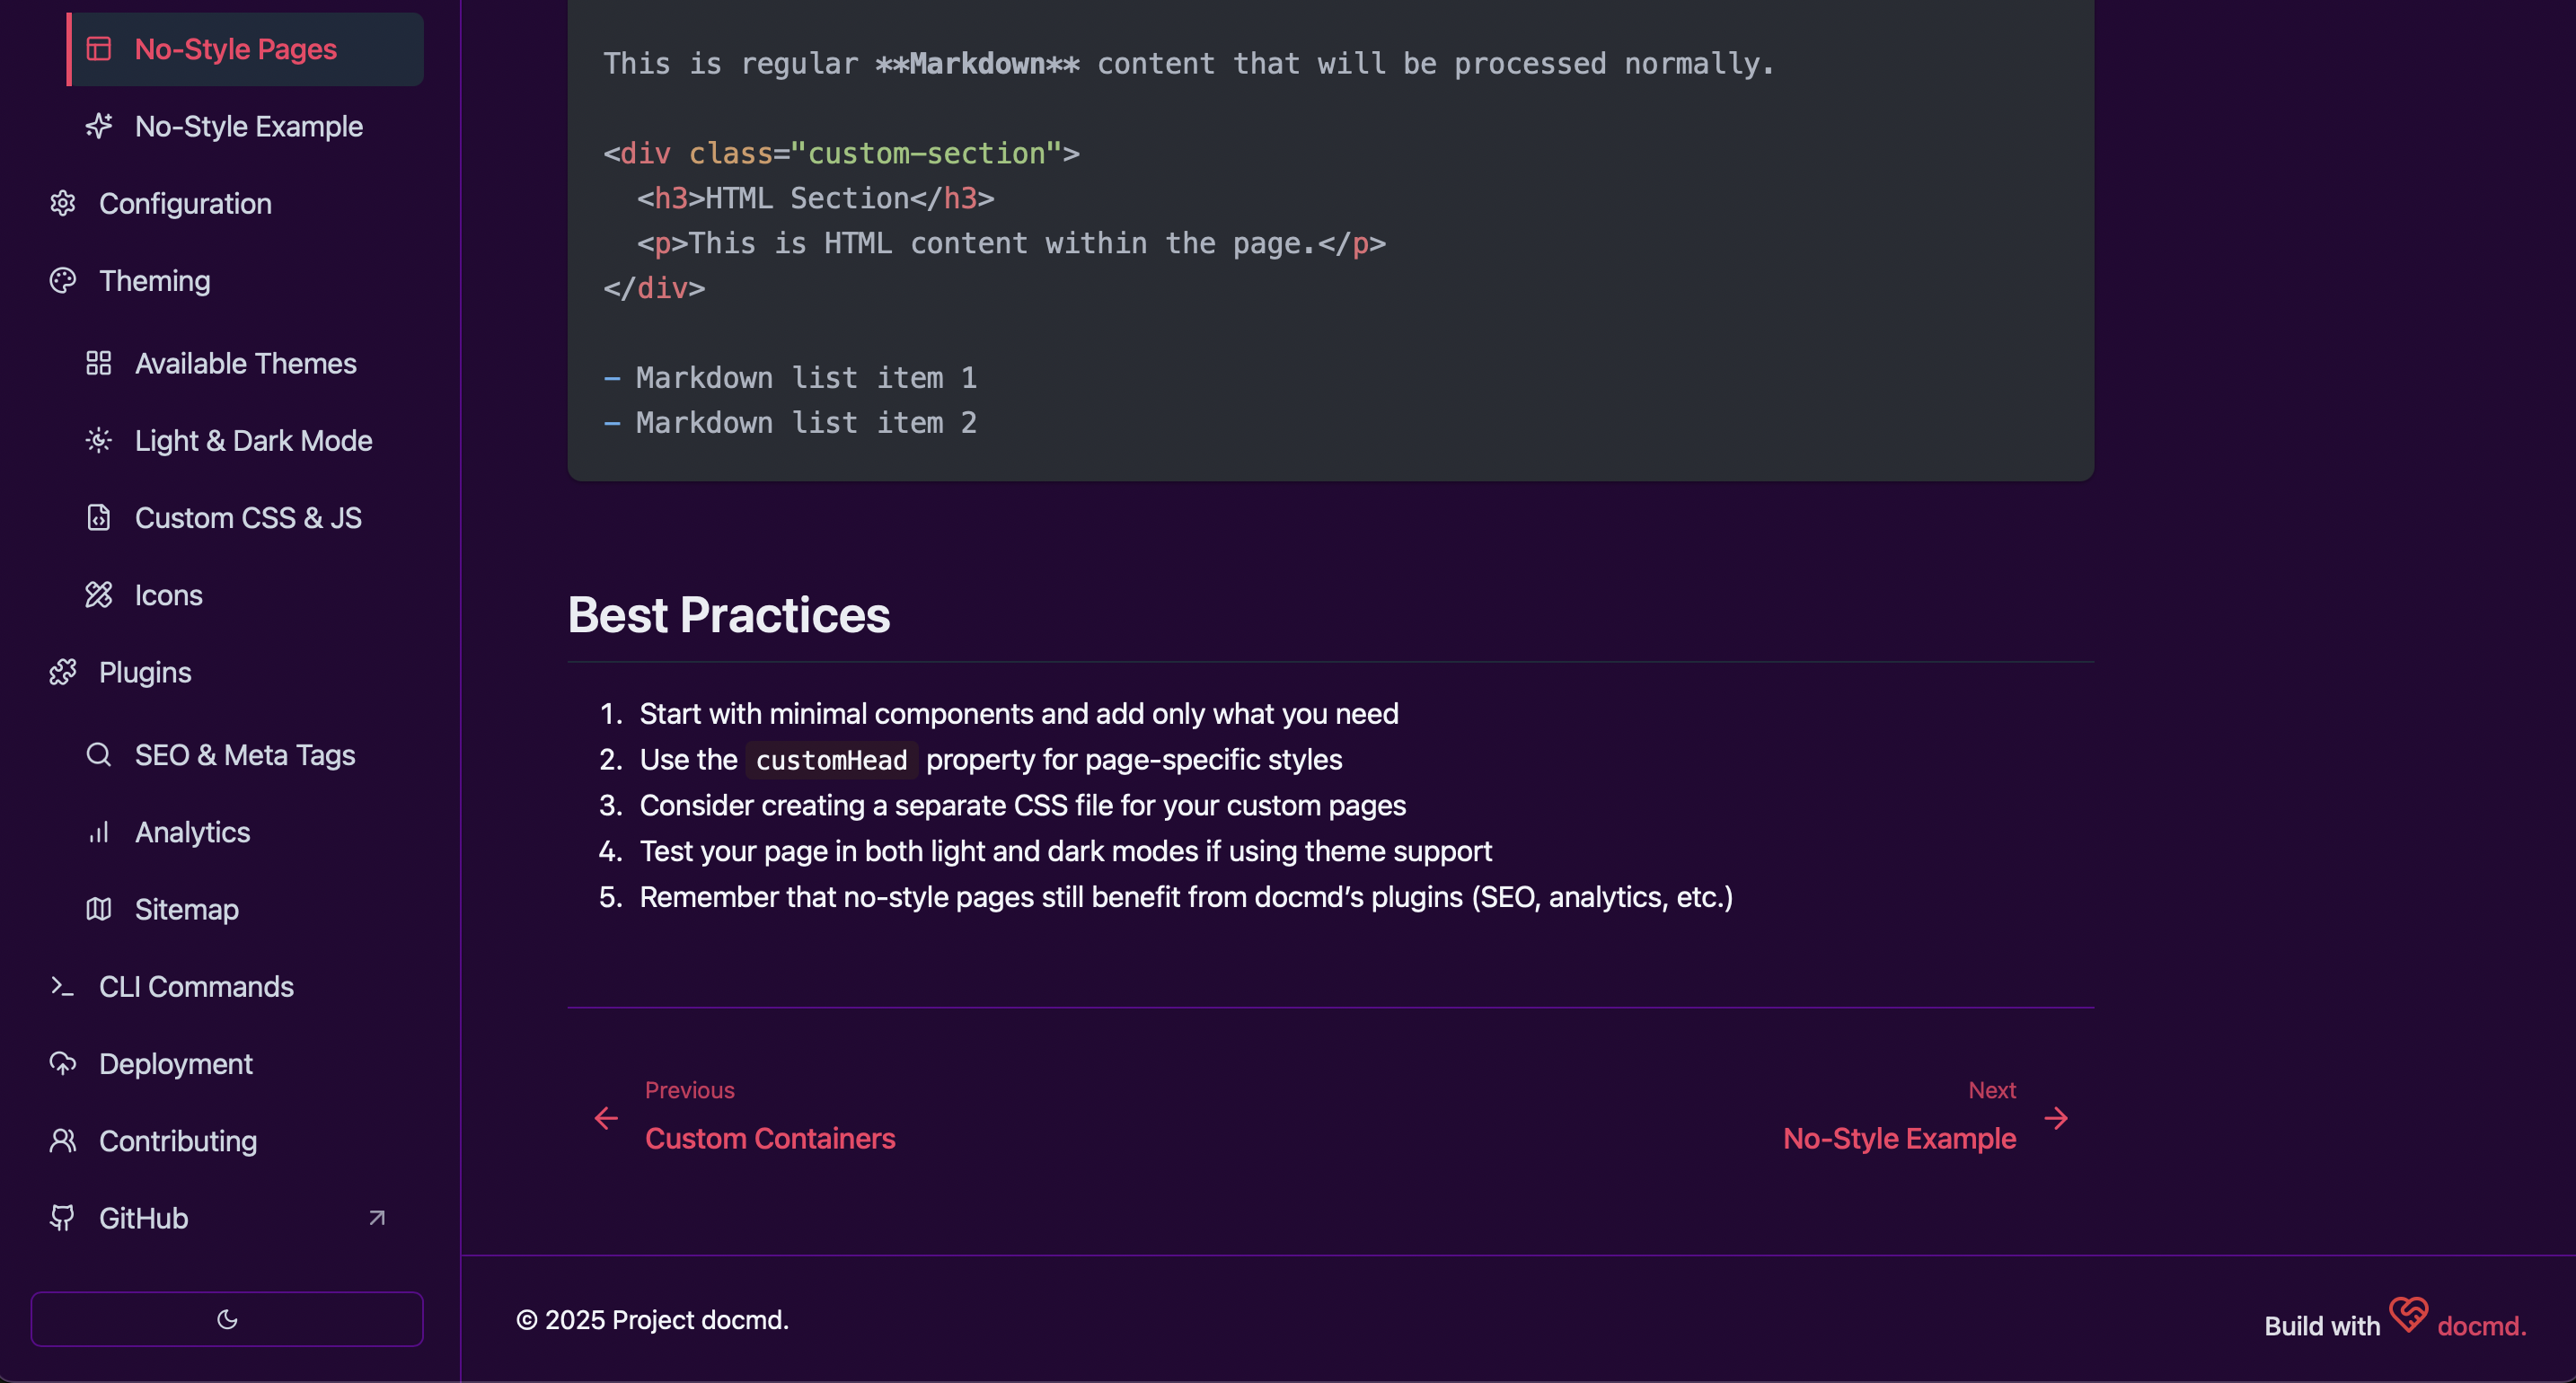Open the No-Style Example sidebar page
Image resolution: width=2576 pixels, height=1383 pixels.
coord(246,126)
